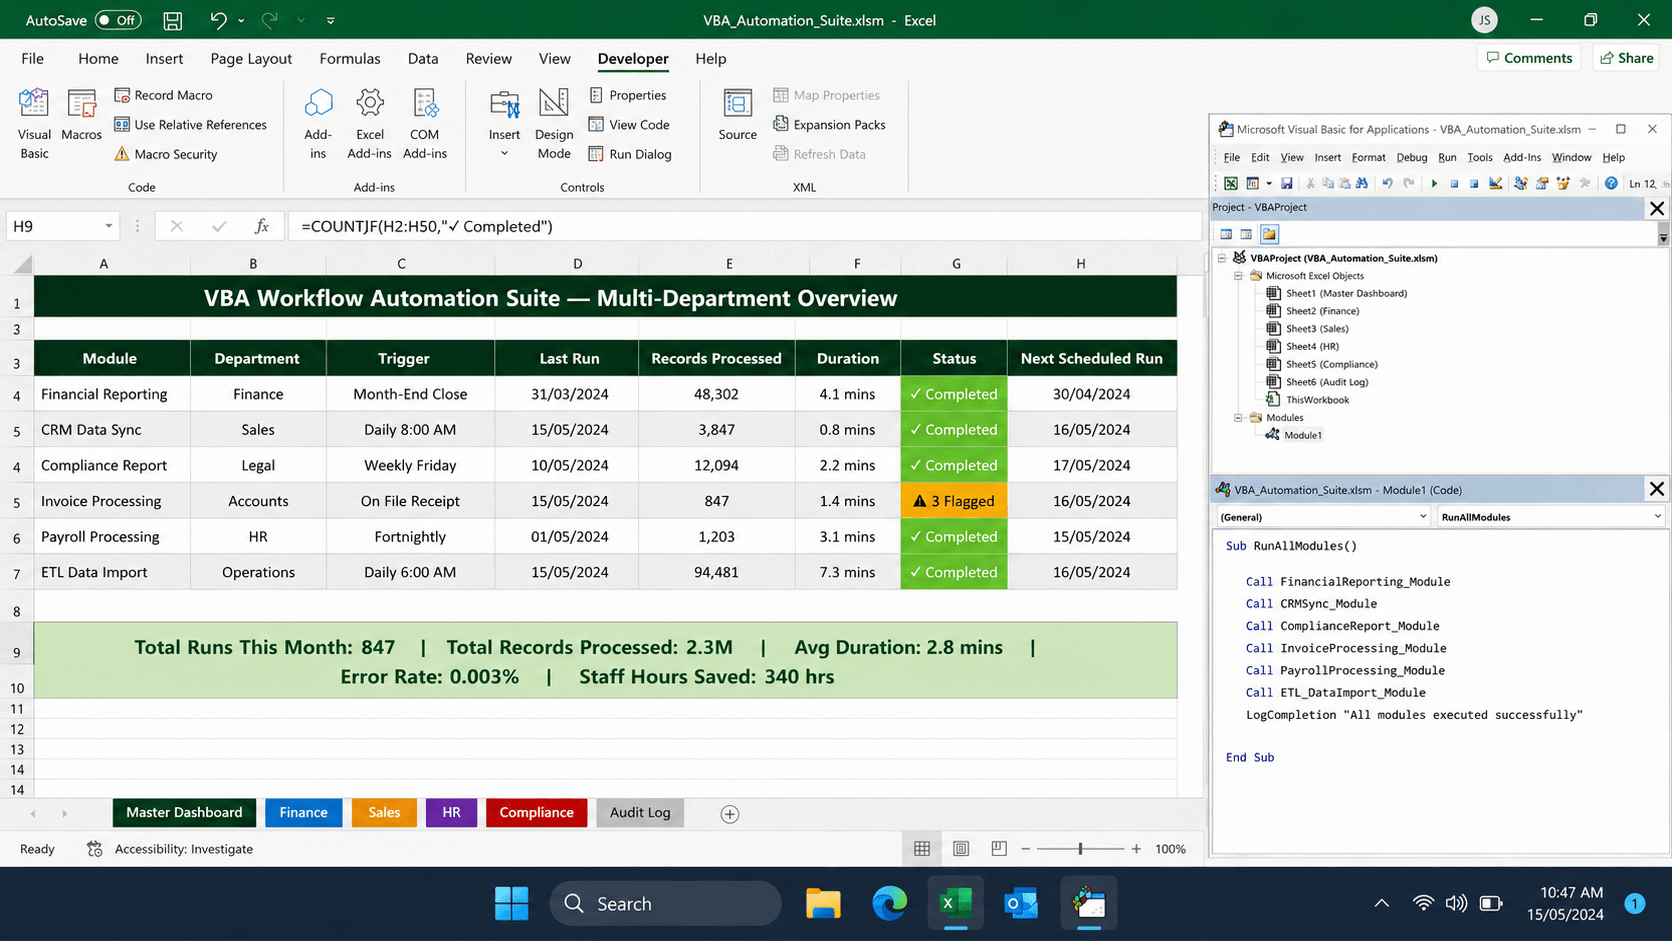Select the '3 Flagged' status cell
This screenshot has width=1672, height=941.
954,501
